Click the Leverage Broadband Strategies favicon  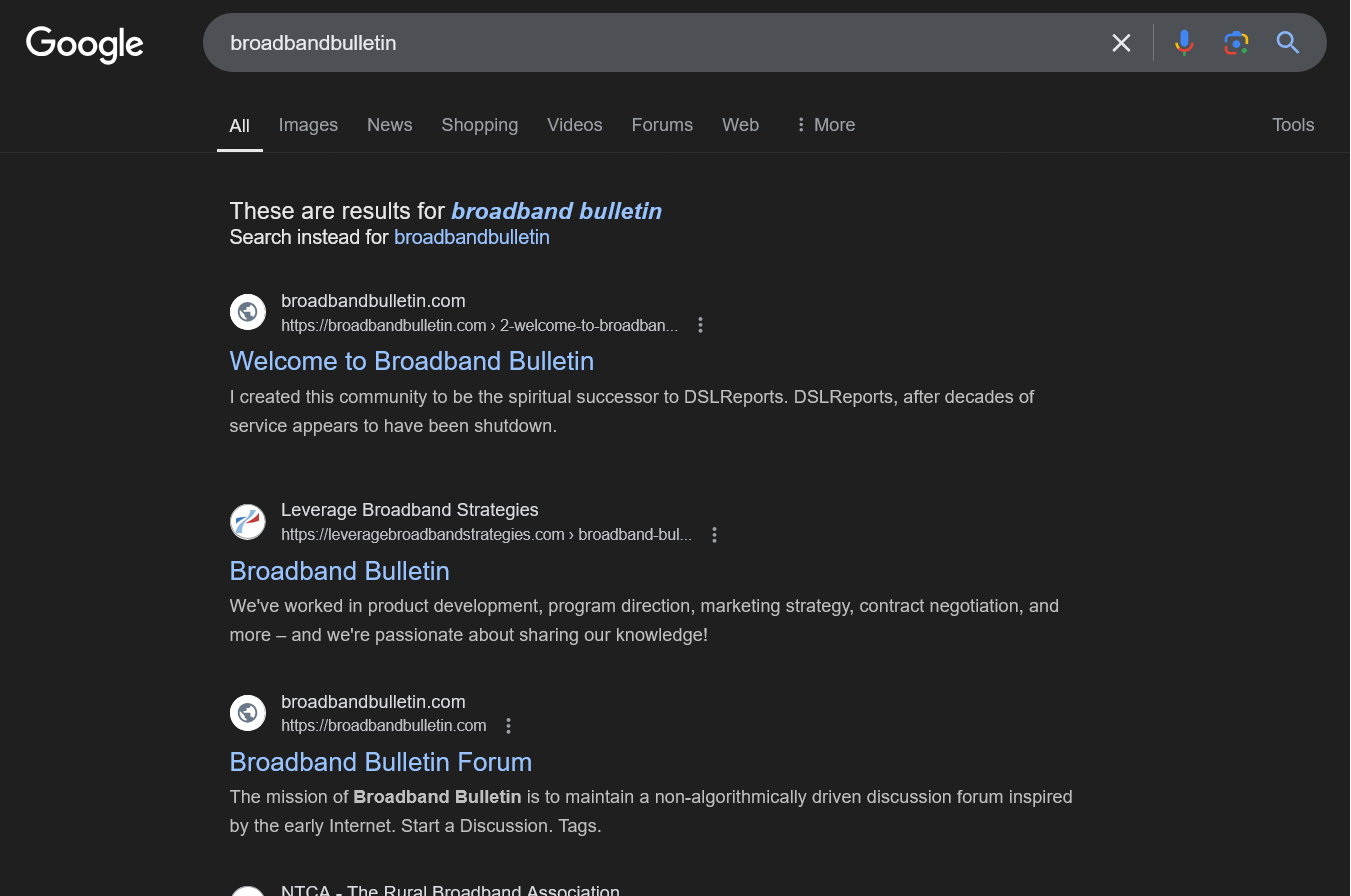click(x=248, y=522)
